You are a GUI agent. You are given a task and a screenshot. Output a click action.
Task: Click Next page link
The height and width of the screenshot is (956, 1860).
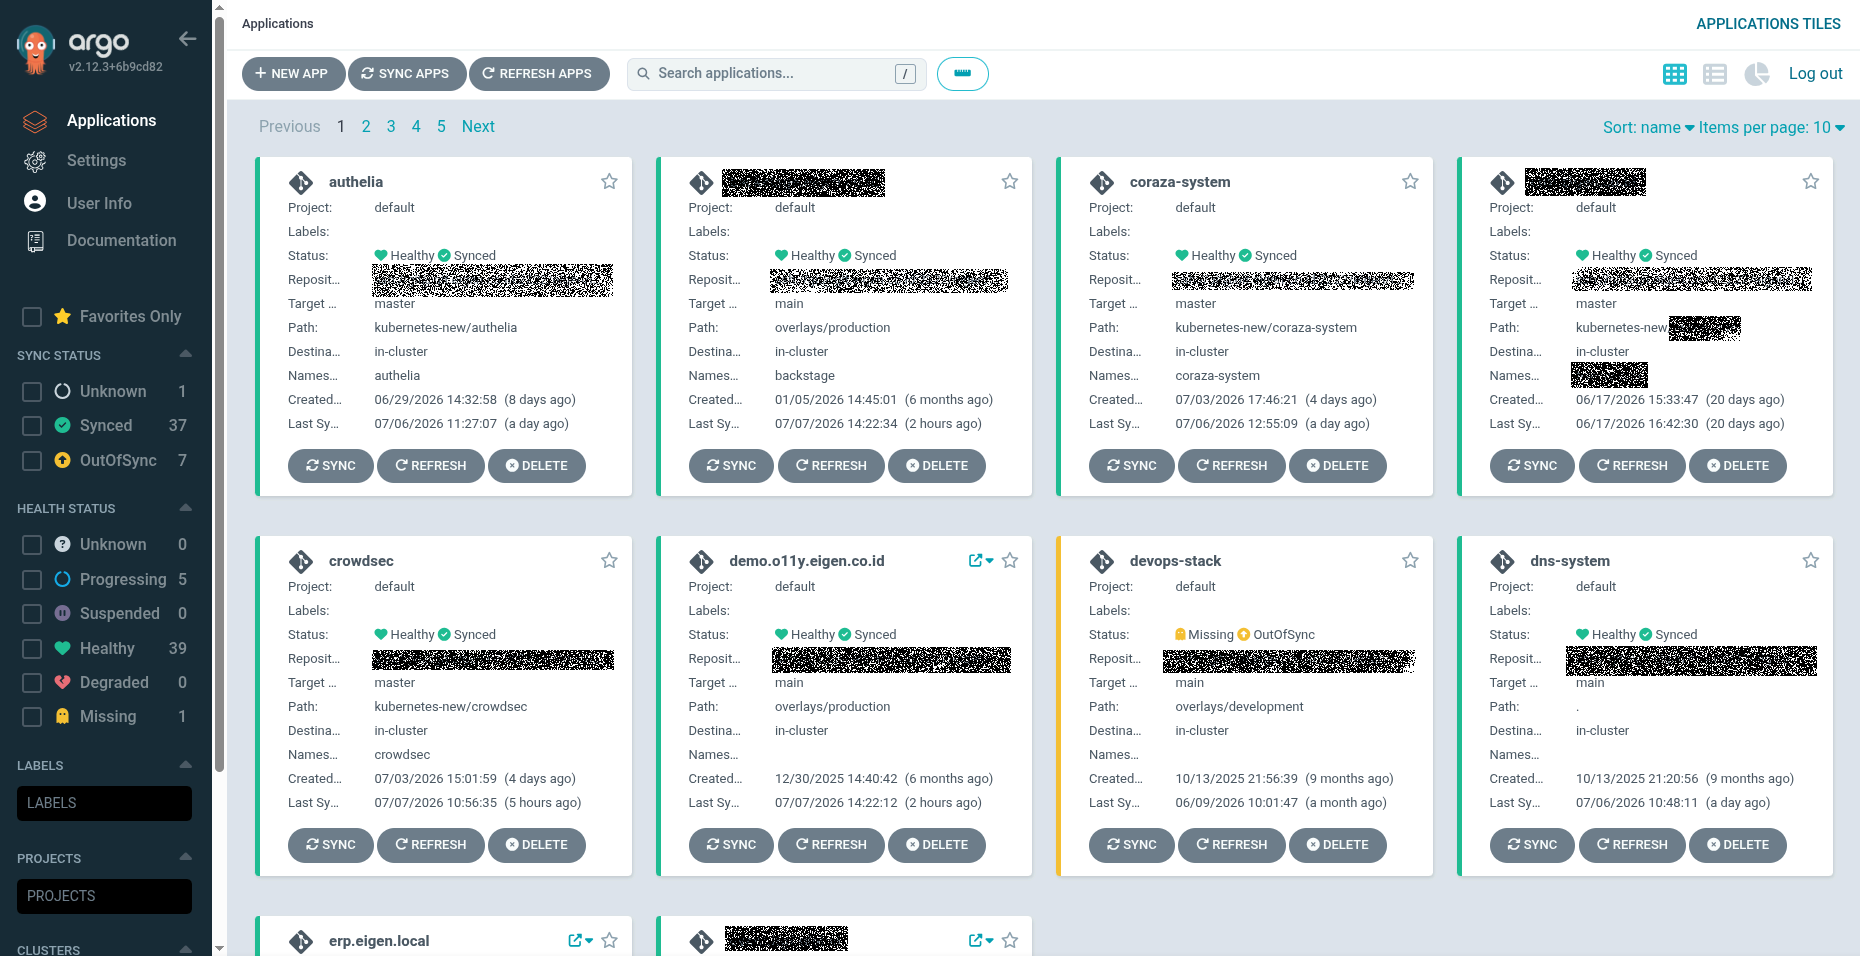click(478, 127)
